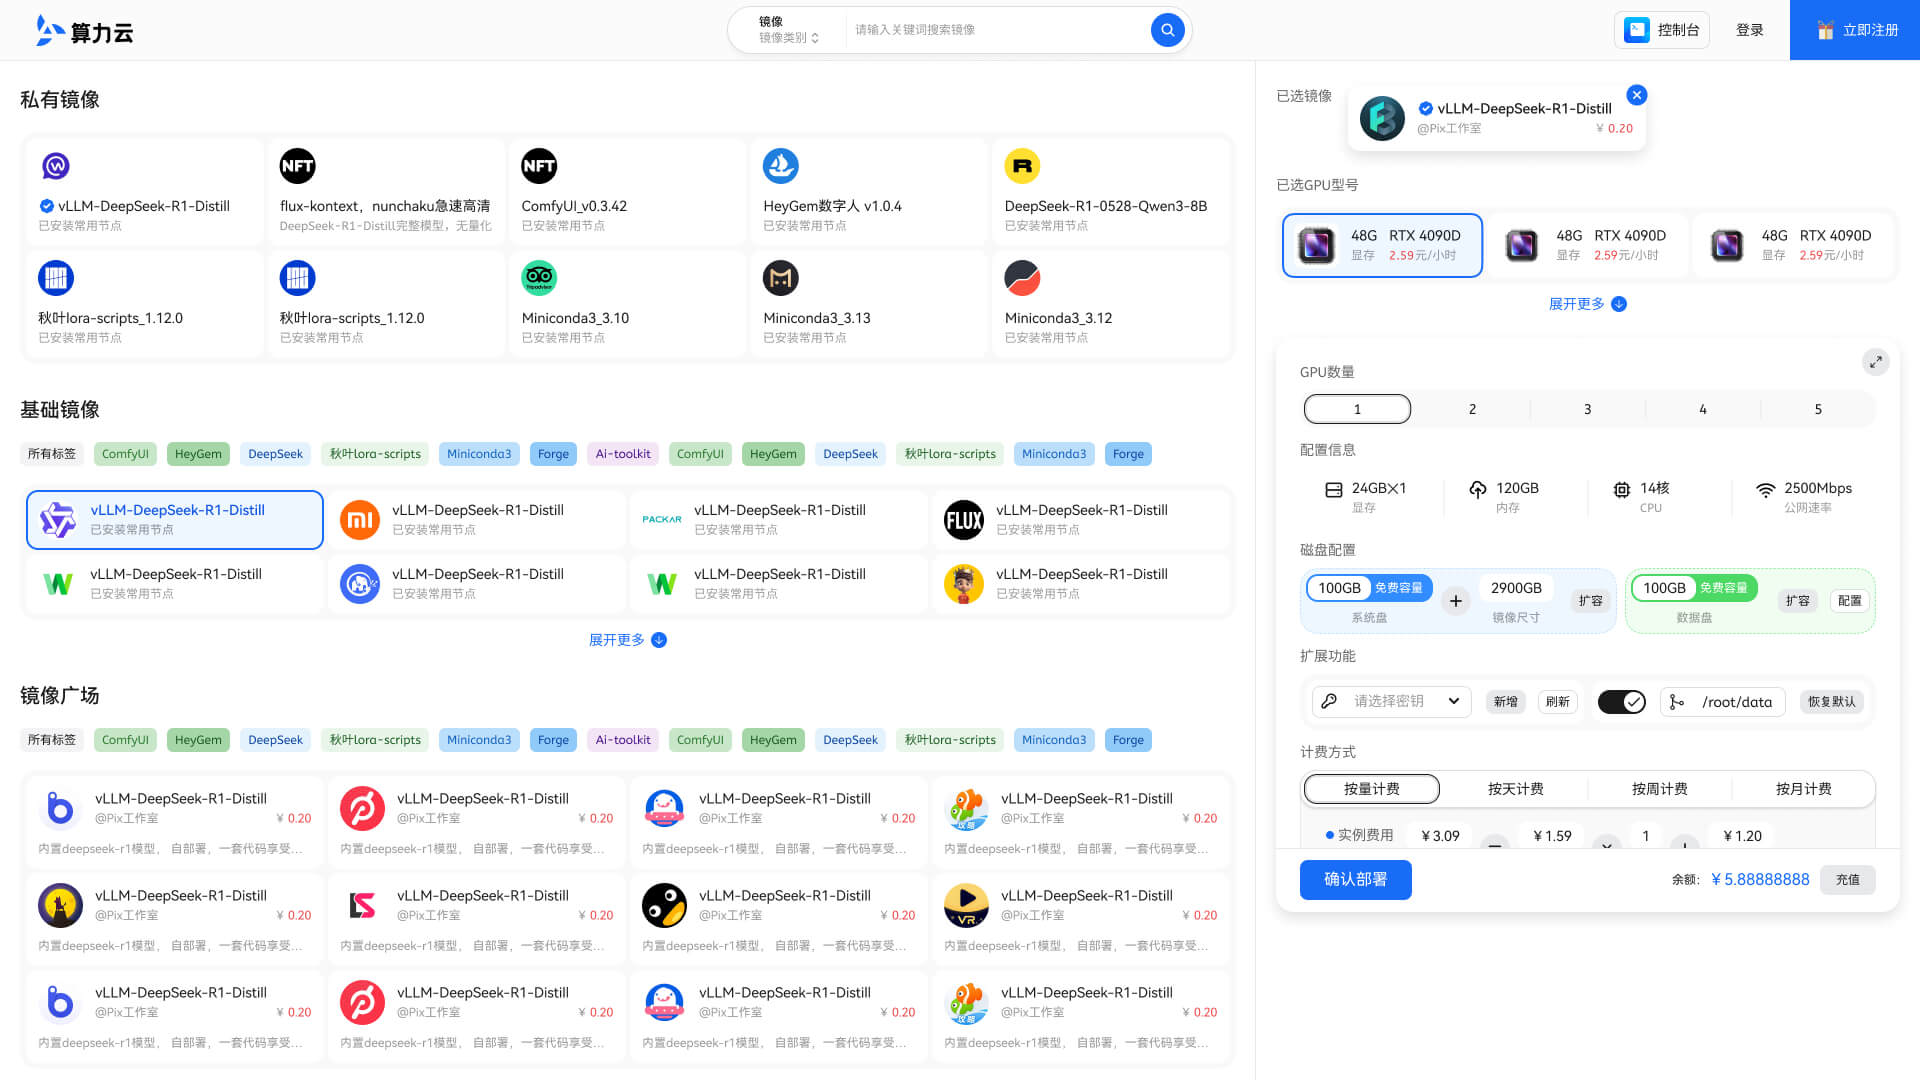Switch to 按天计费 billing tab
This screenshot has width=1920, height=1080.
tap(1516, 789)
